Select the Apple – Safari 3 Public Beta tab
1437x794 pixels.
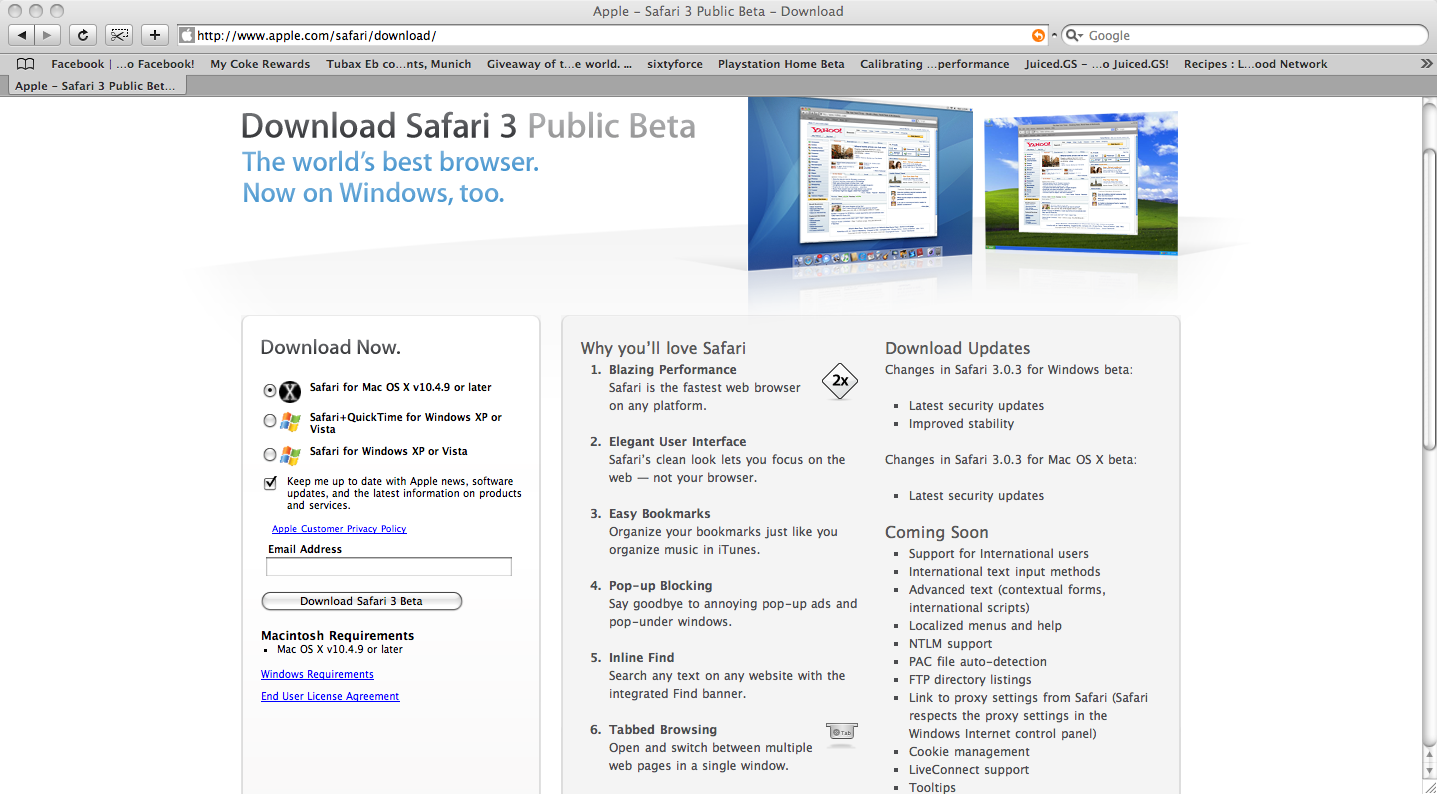pos(95,86)
